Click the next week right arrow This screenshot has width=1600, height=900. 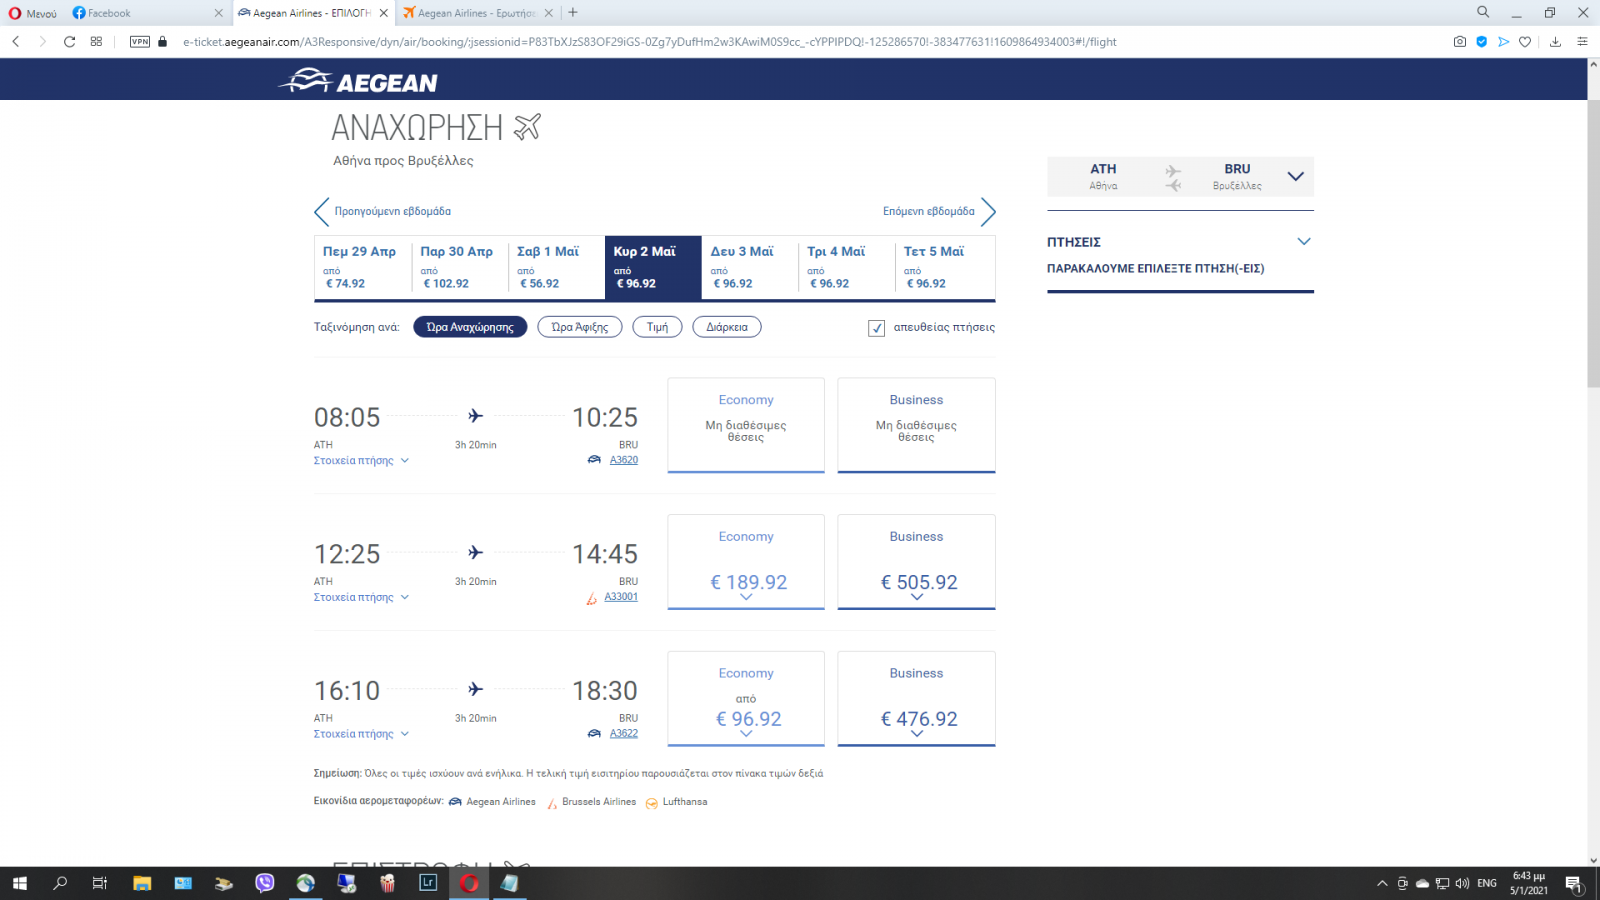click(x=988, y=212)
